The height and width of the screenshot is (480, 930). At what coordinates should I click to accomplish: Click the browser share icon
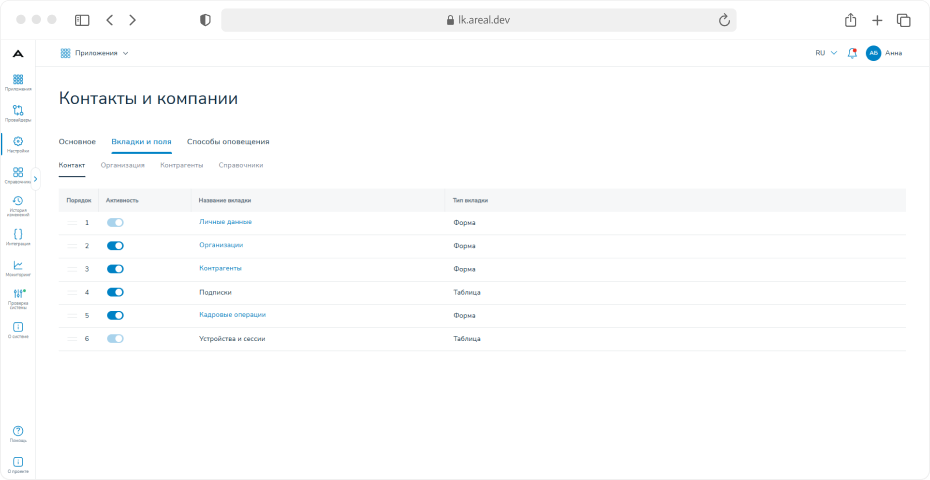(x=850, y=20)
